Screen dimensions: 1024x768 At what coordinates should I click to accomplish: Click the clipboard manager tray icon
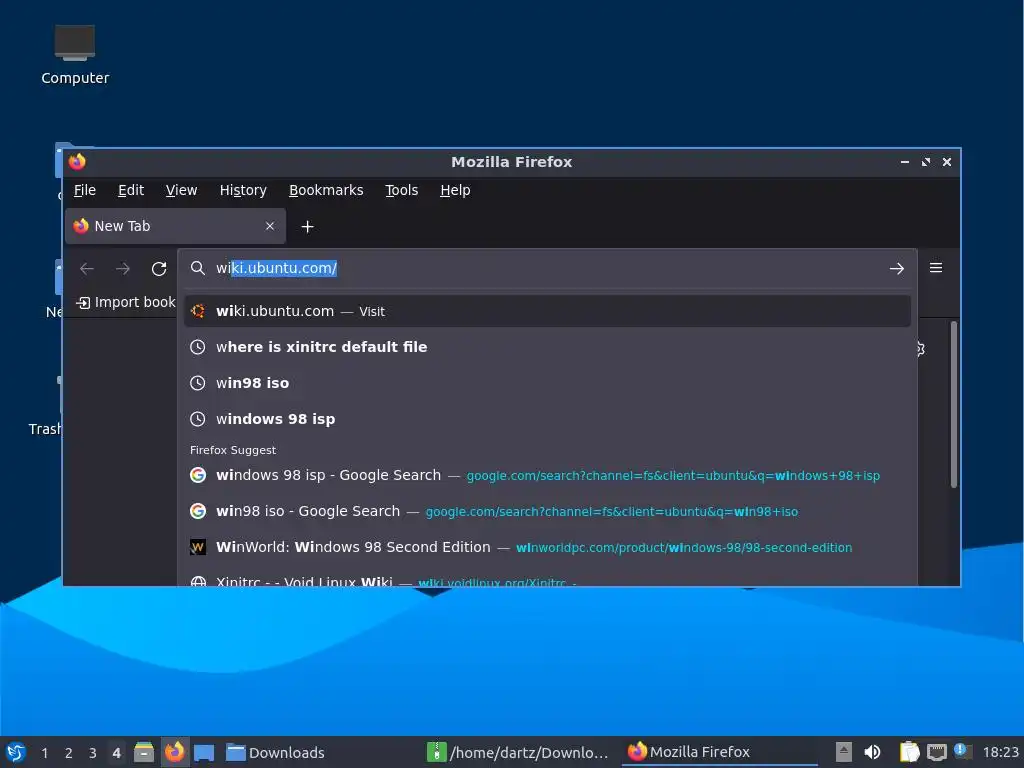(x=909, y=752)
